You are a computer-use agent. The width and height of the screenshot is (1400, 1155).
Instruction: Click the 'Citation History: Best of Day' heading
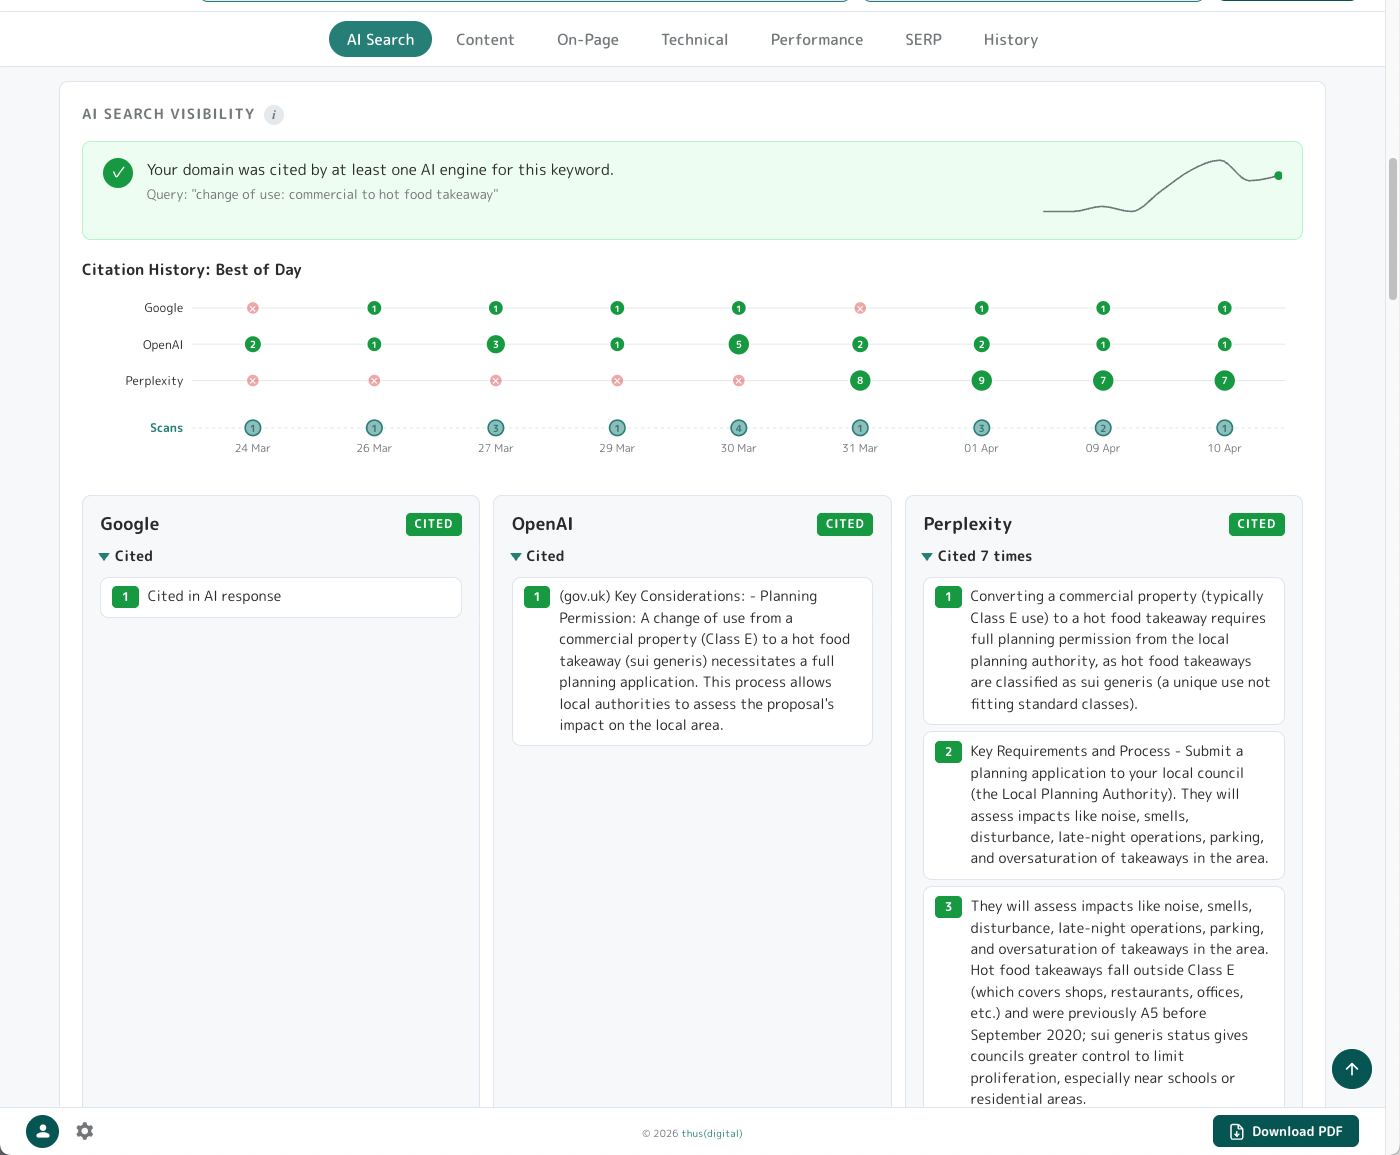click(x=192, y=270)
